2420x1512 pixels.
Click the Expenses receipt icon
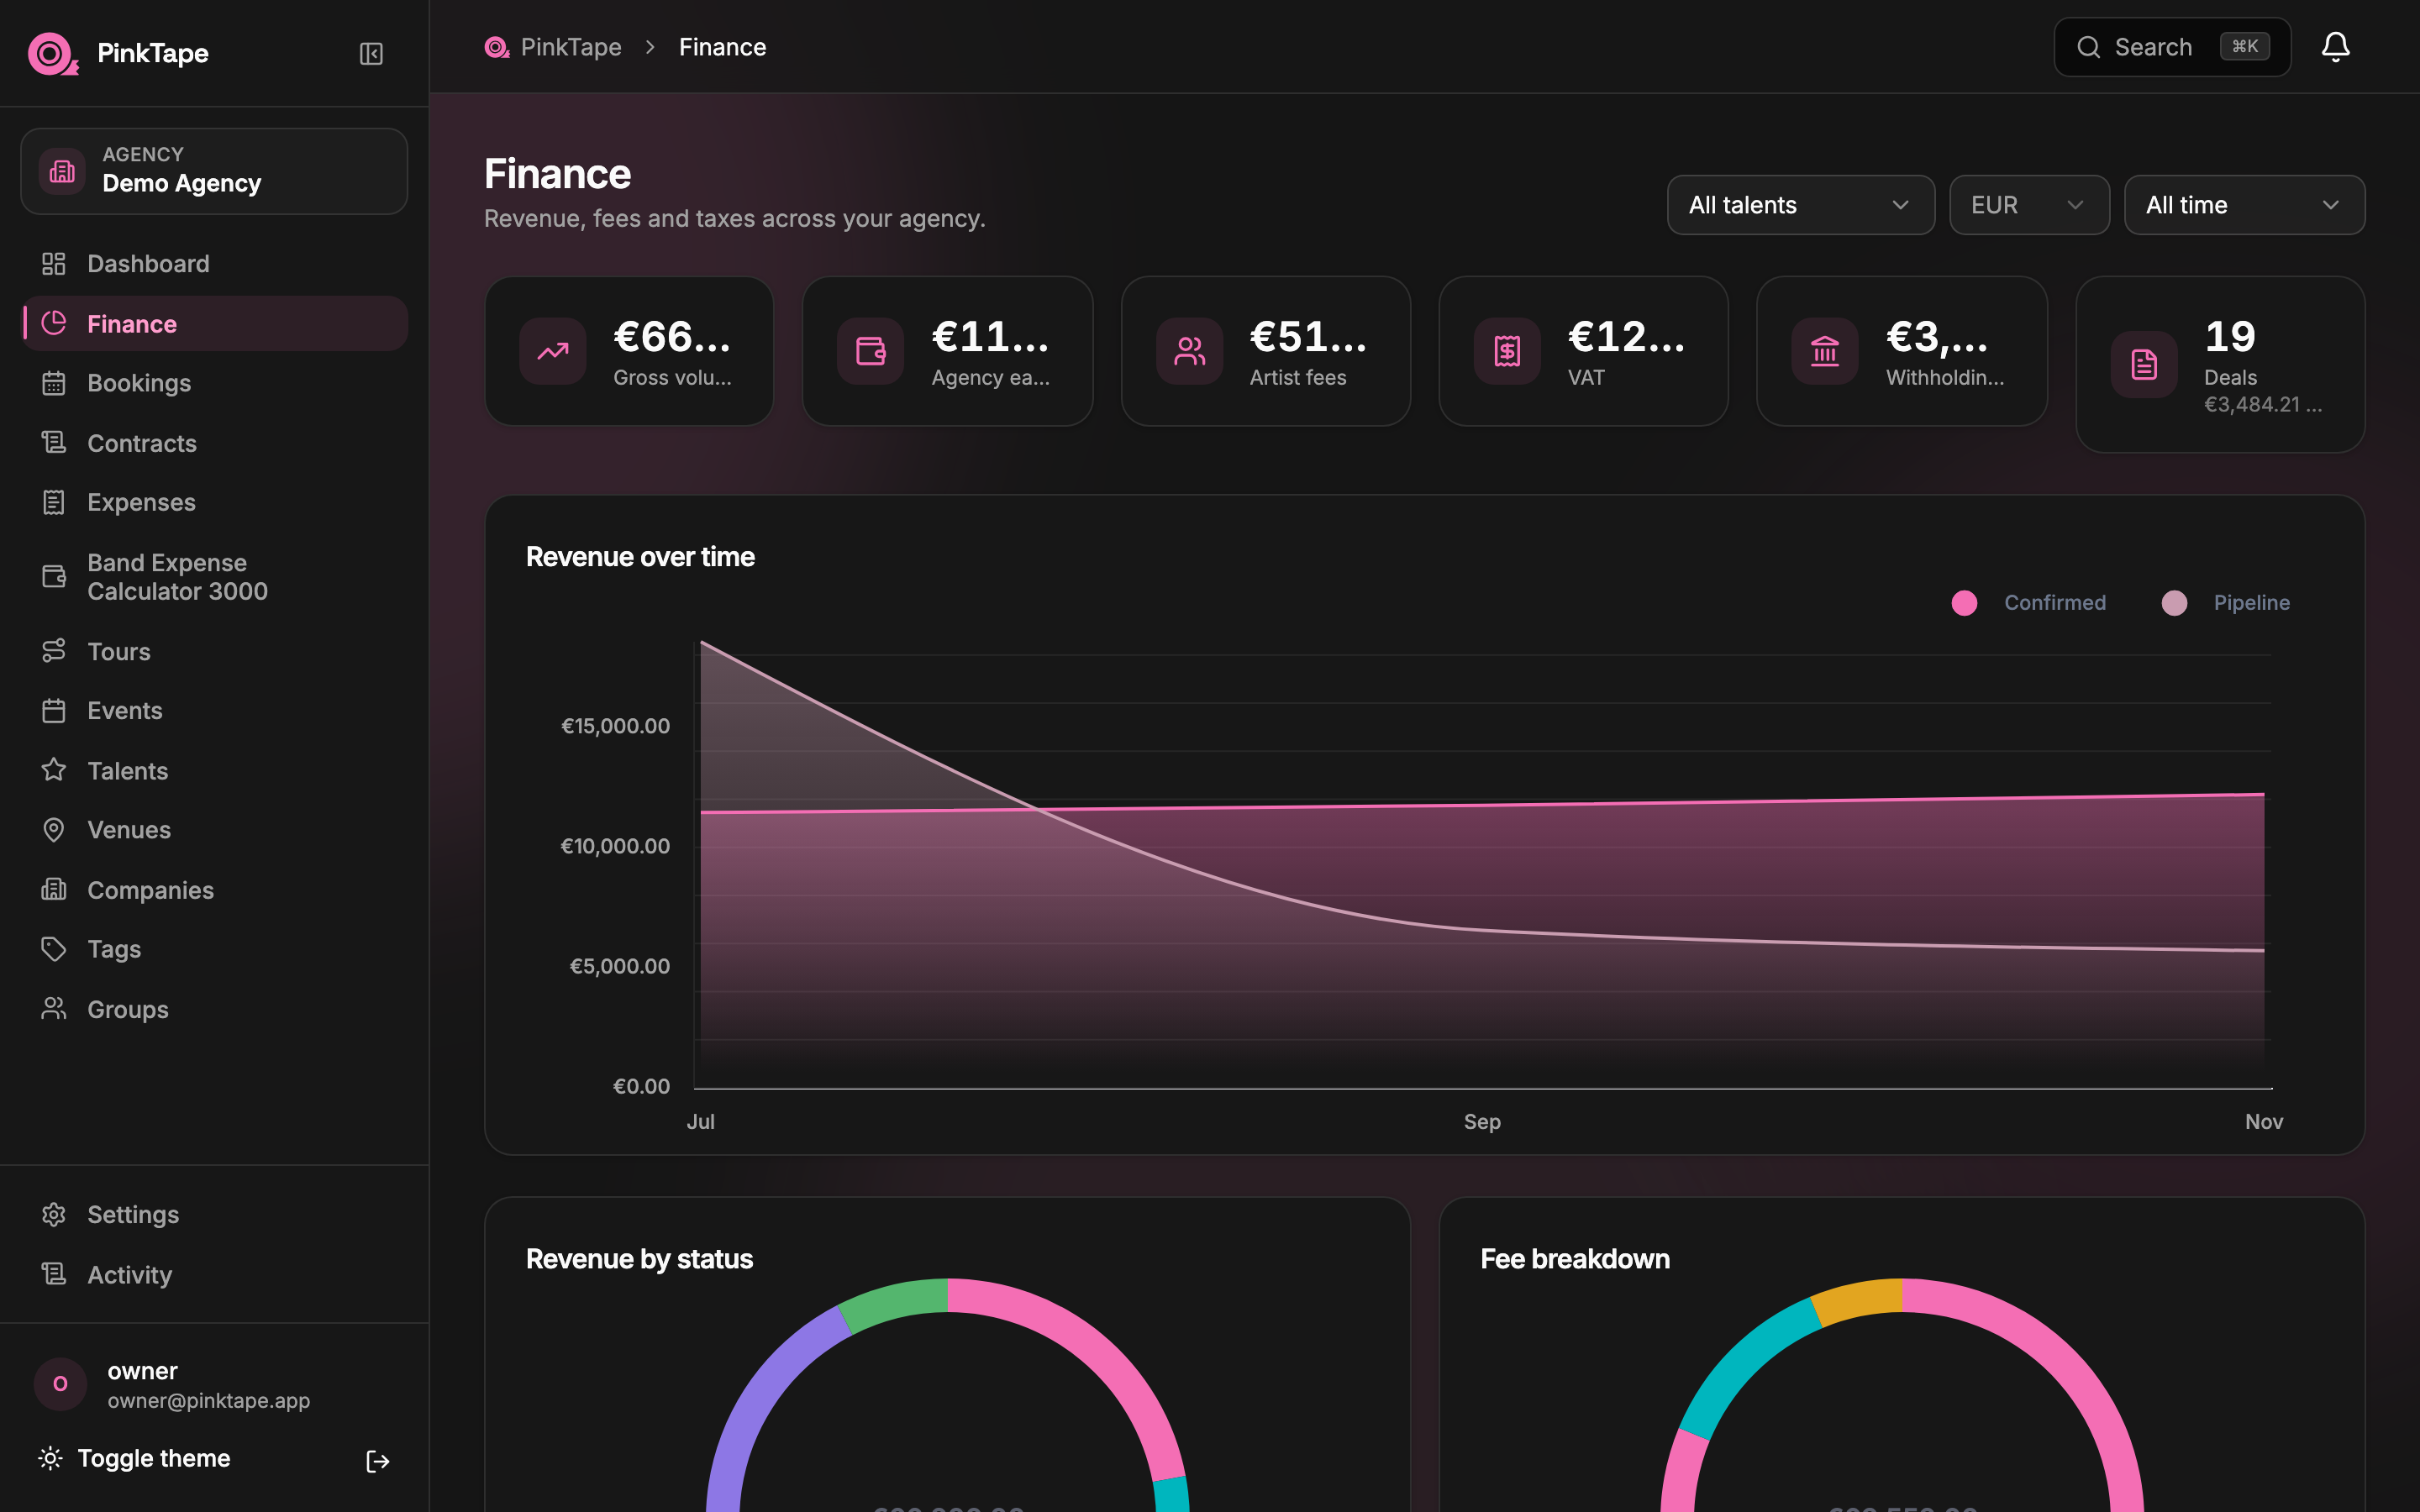(x=54, y=502)
